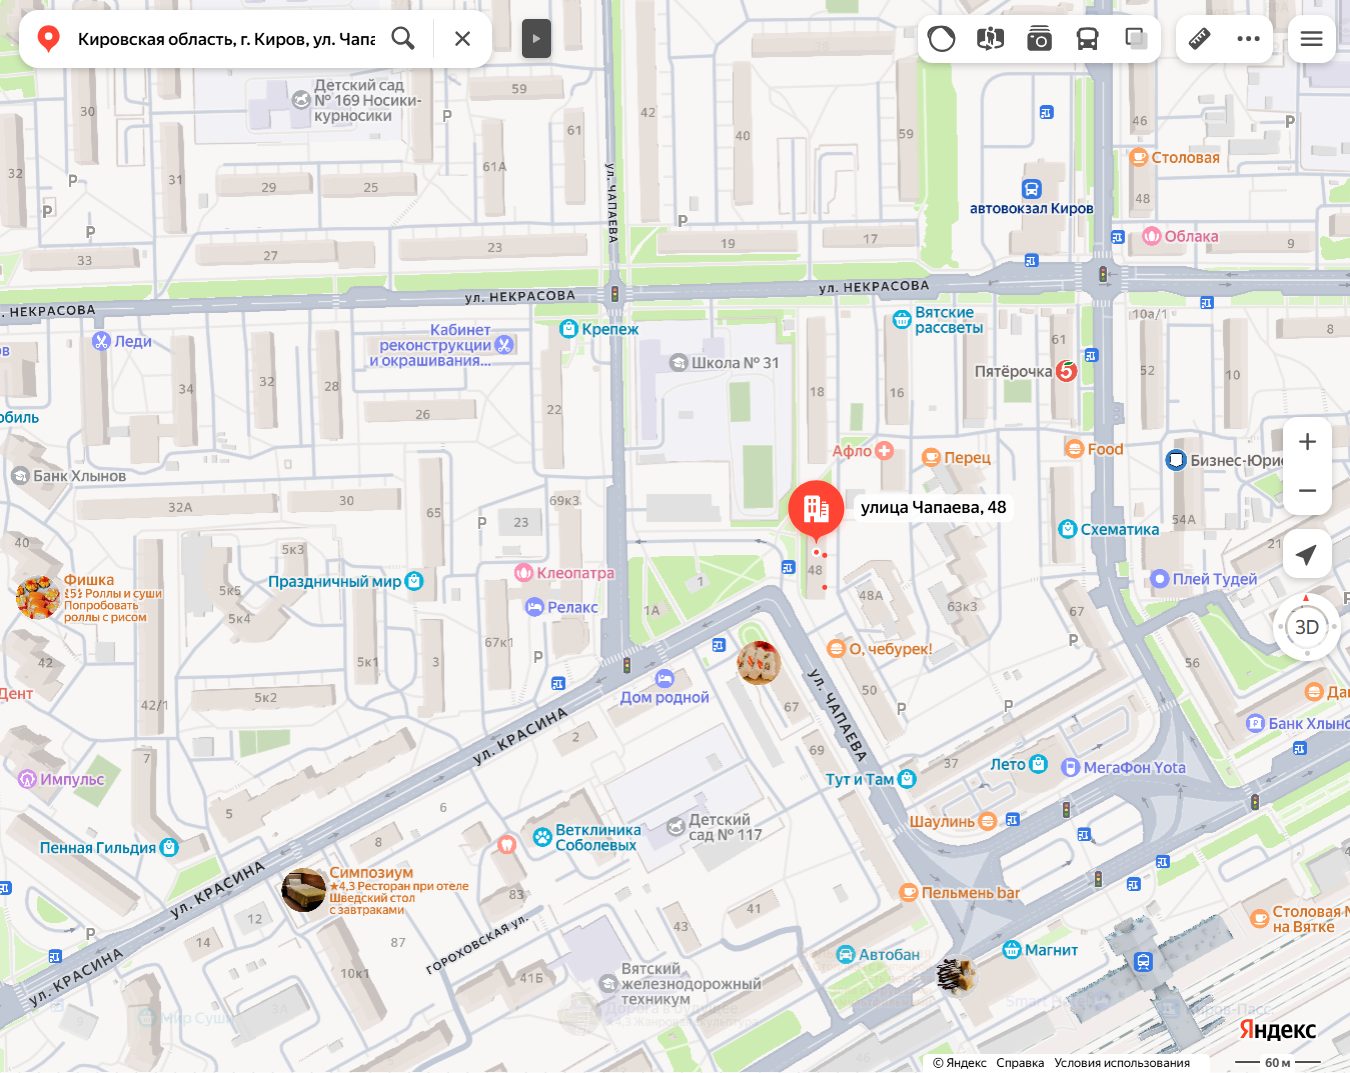This screenshot has height=1073, width=1350.
Task: Click the Яндекс logo
Action: pyautogui.click(x=1277, y=1030)
